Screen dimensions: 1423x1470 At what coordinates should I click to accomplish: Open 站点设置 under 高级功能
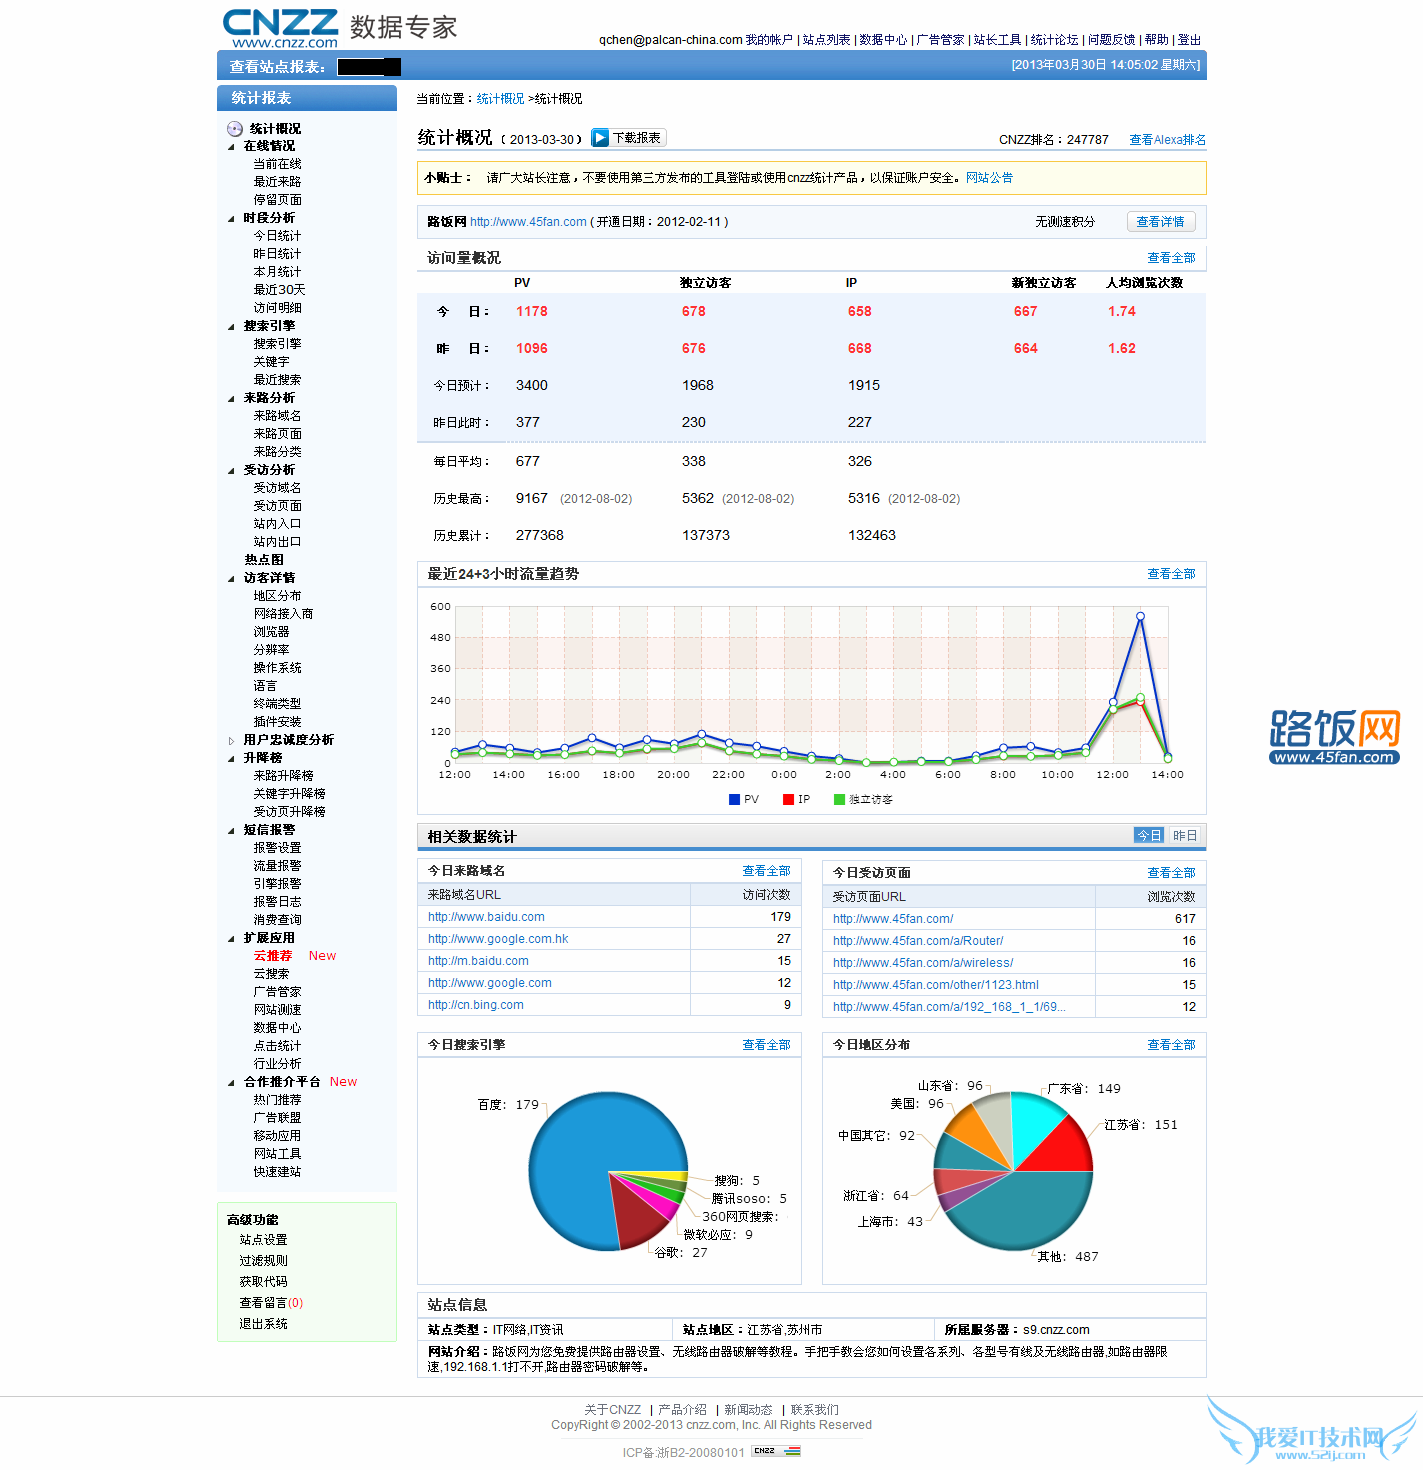tap(263, 1240)
